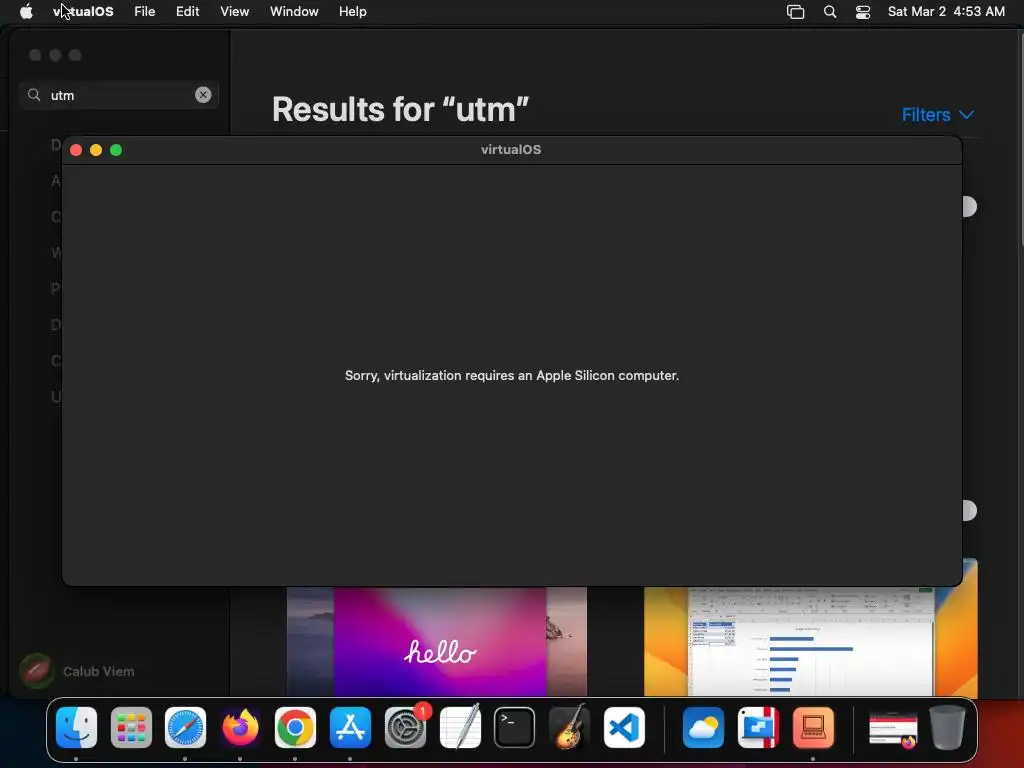Open the hello screenshot thumbnail in App Store
Image resolution: width=1024 pixels, height=768 pixels.
[x=437, y=641]
